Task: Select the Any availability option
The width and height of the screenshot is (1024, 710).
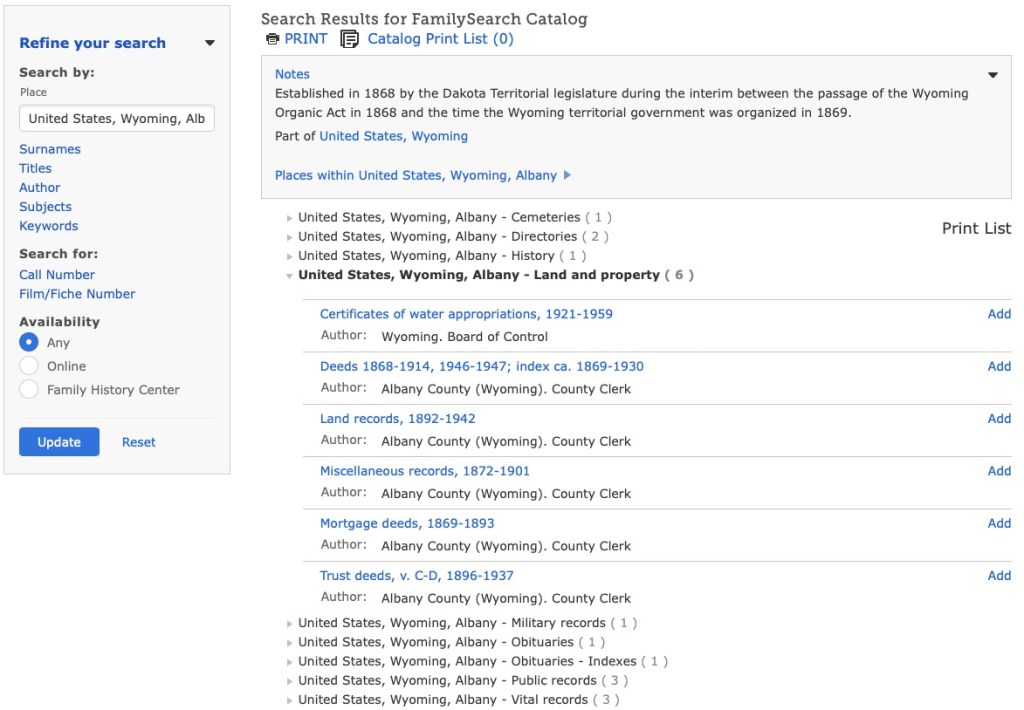Action: (29, 342)
